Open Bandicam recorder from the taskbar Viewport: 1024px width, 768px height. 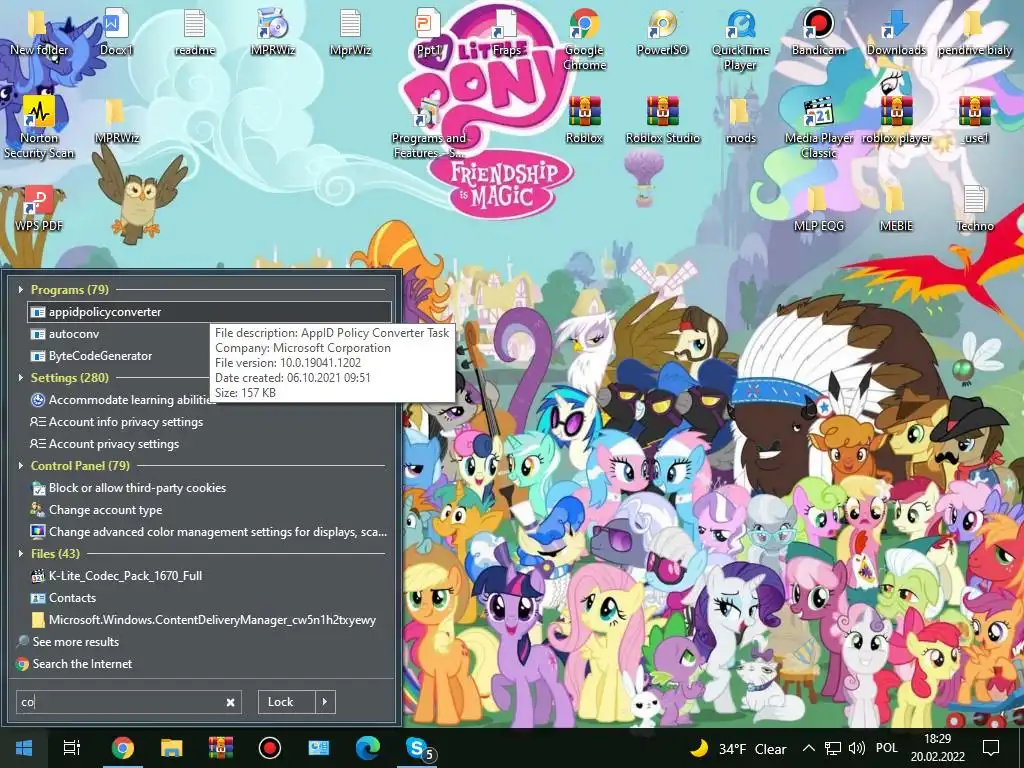pyautogui.click(x=269, y=748)
